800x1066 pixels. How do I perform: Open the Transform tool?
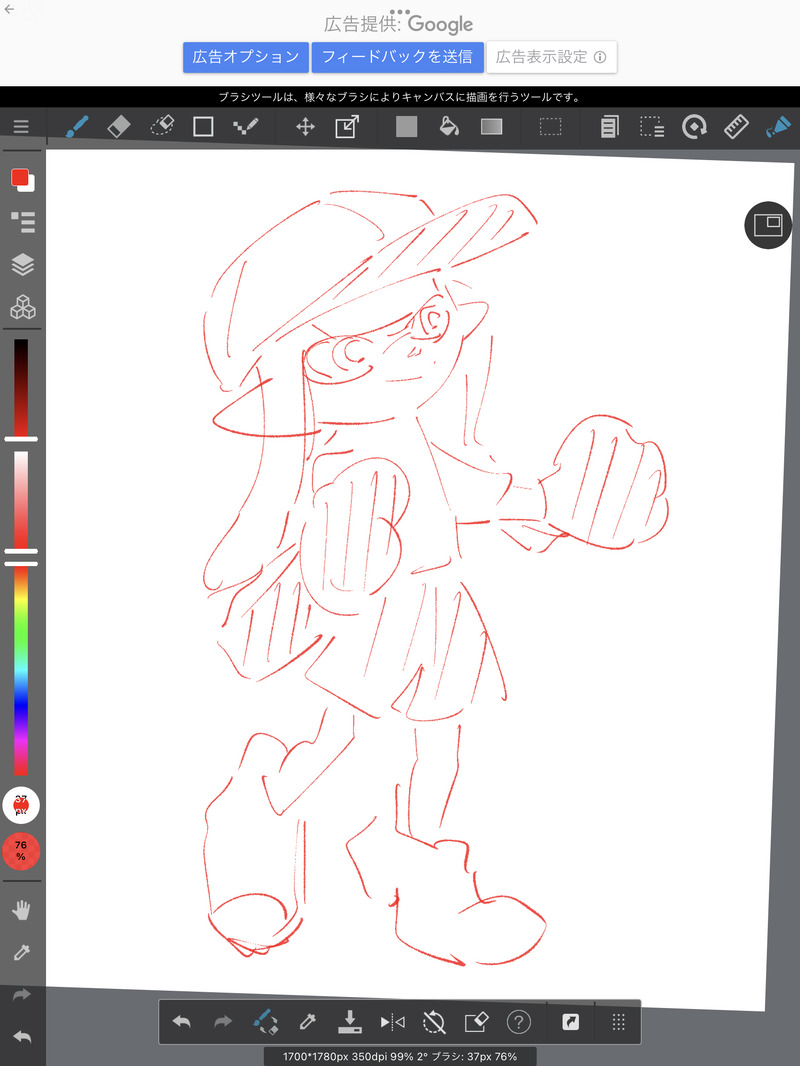tap(347, 126)
